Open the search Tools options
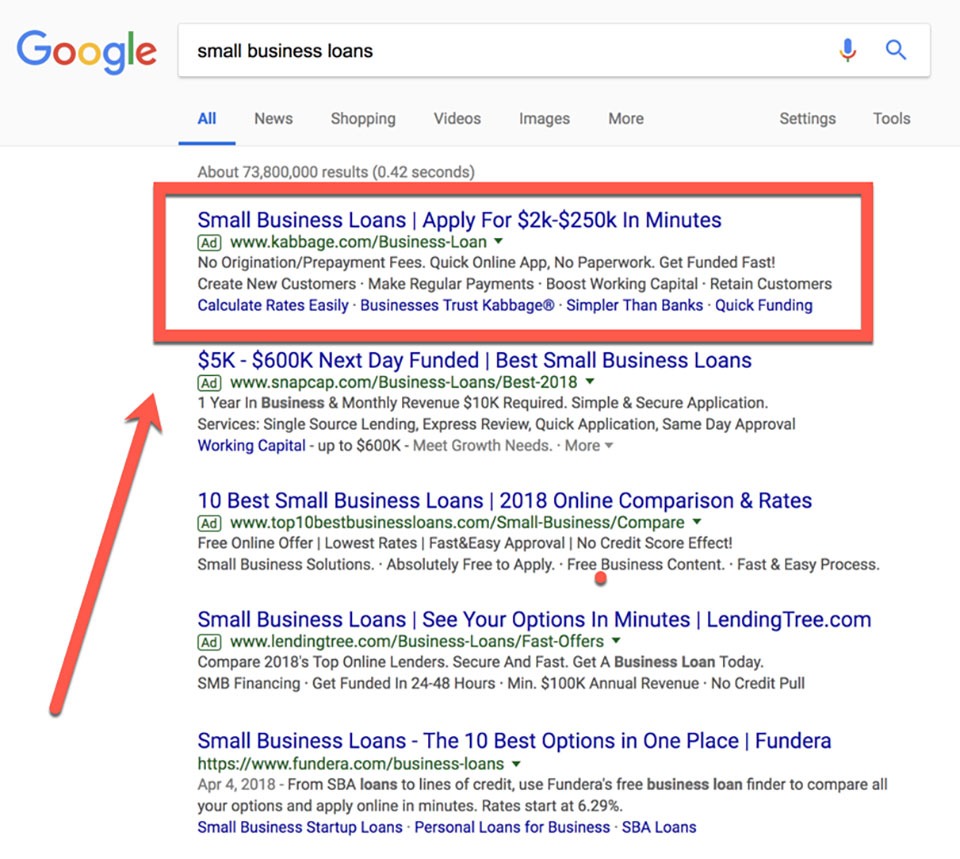 pos(891,118)
